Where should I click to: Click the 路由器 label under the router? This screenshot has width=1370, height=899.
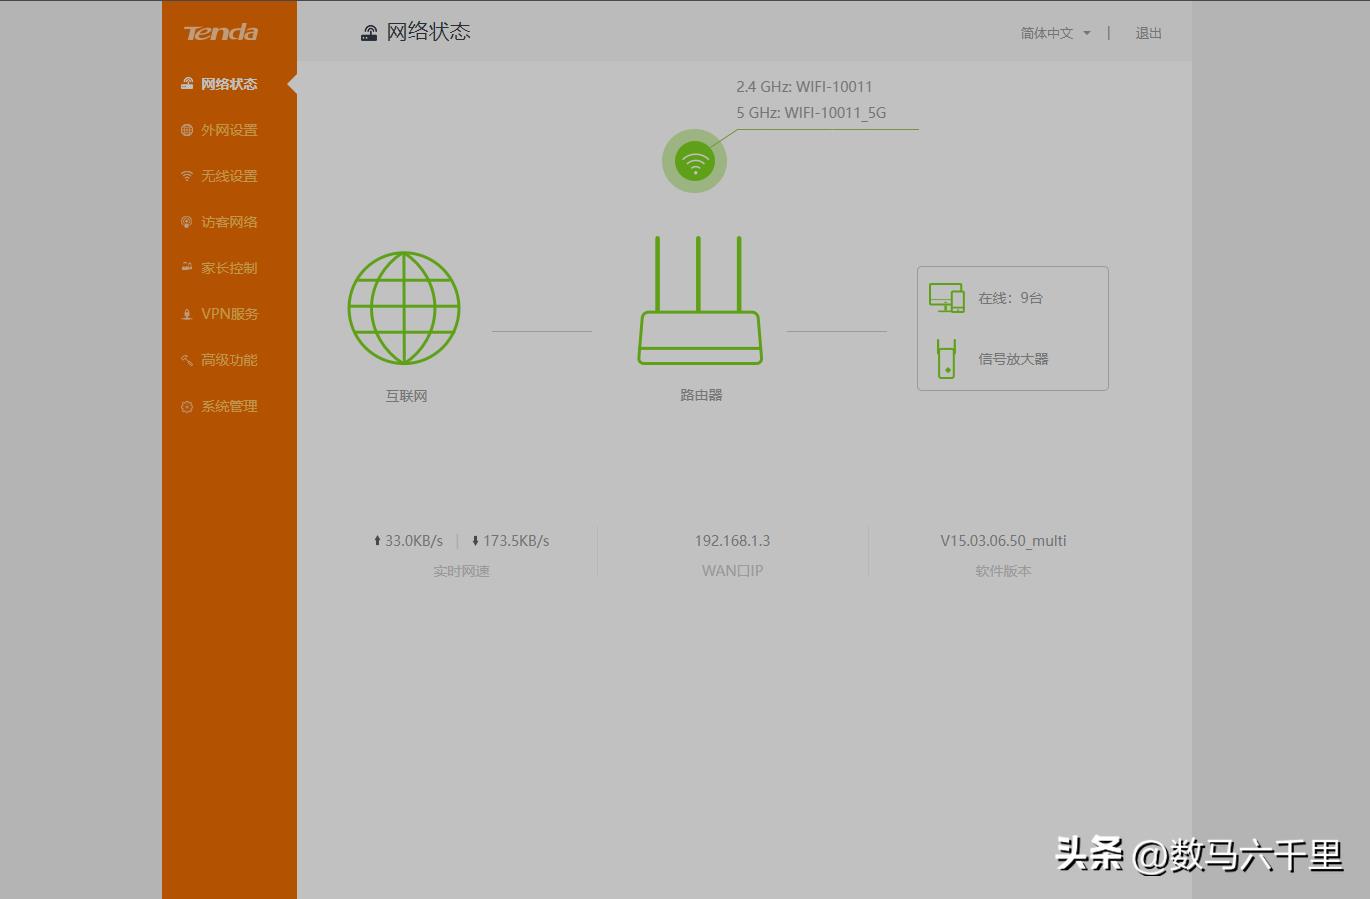coord(701,395)
